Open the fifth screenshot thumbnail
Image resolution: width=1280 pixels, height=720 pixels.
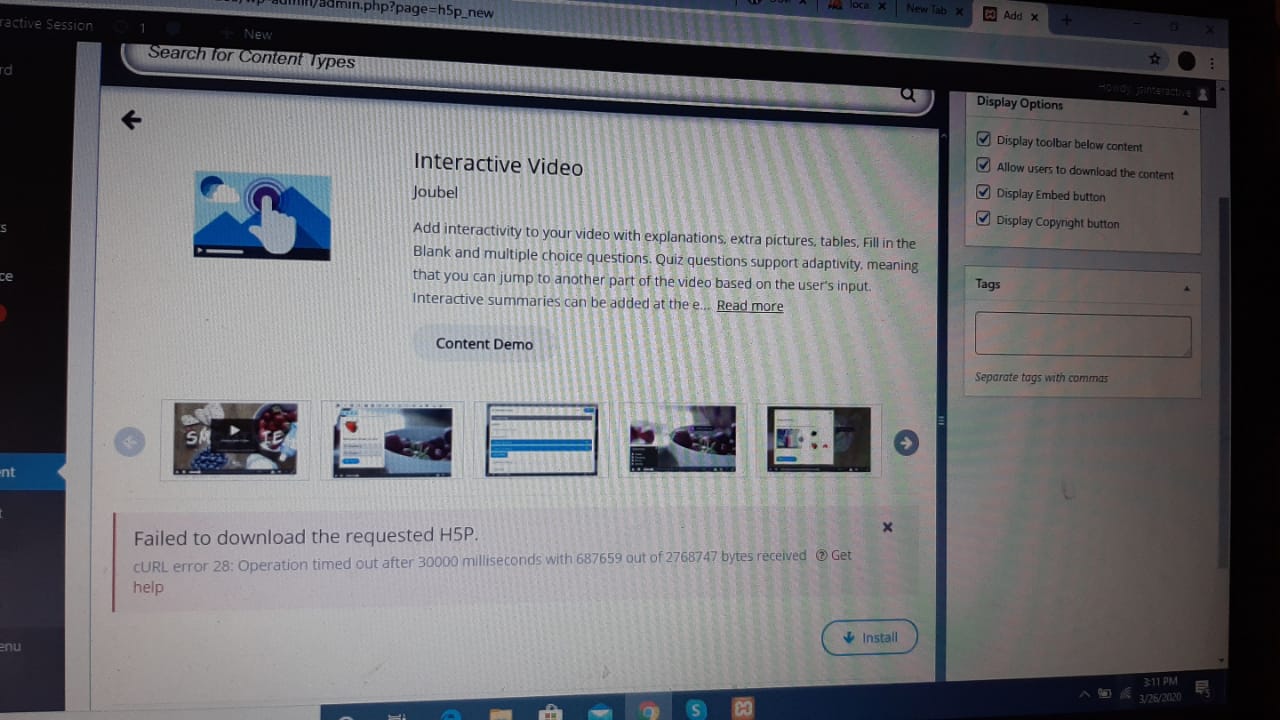(819, 439)
